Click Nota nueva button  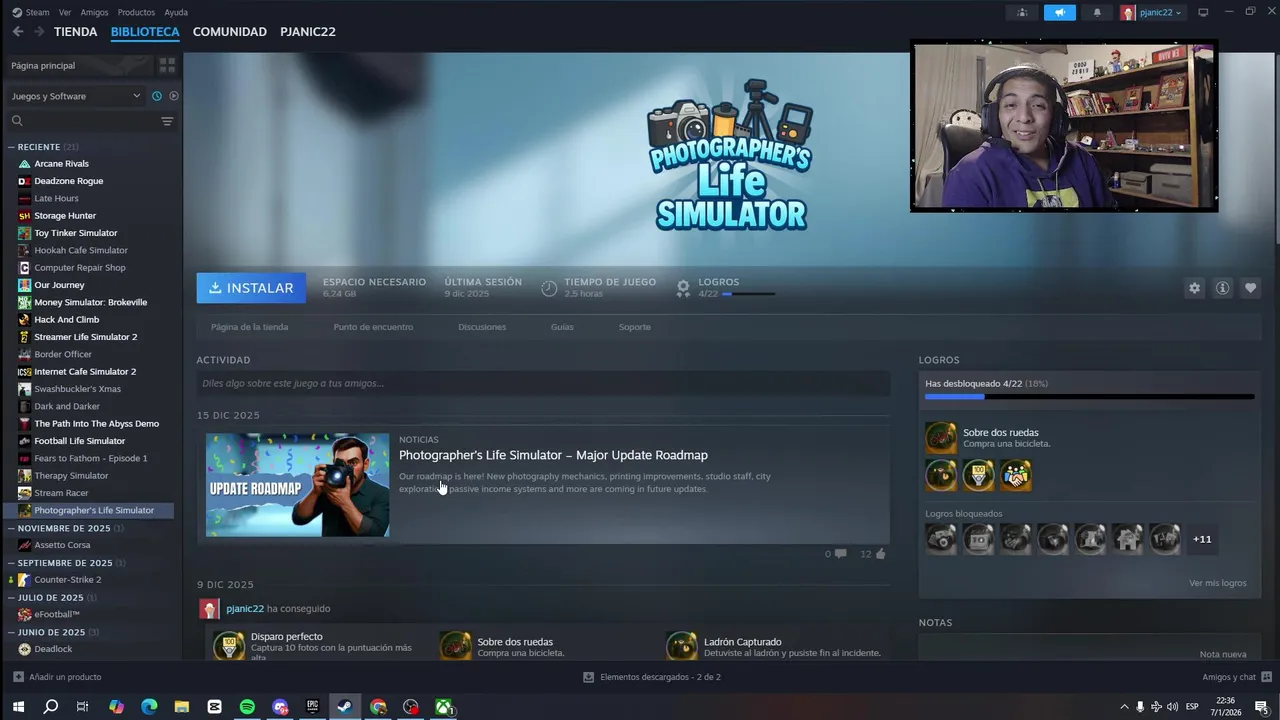coord(1223,654)
